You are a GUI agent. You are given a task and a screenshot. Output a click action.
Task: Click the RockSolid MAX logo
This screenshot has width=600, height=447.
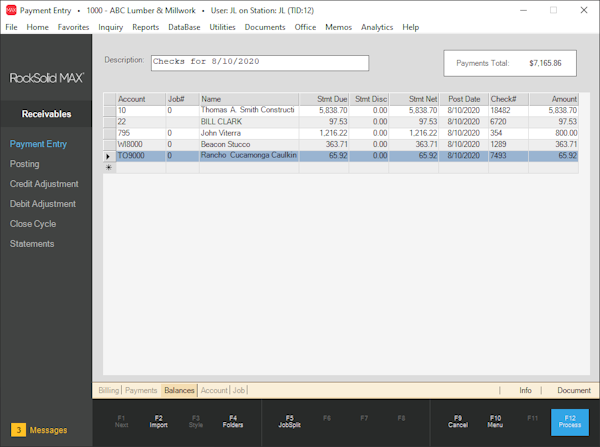[x=47, y=77]
